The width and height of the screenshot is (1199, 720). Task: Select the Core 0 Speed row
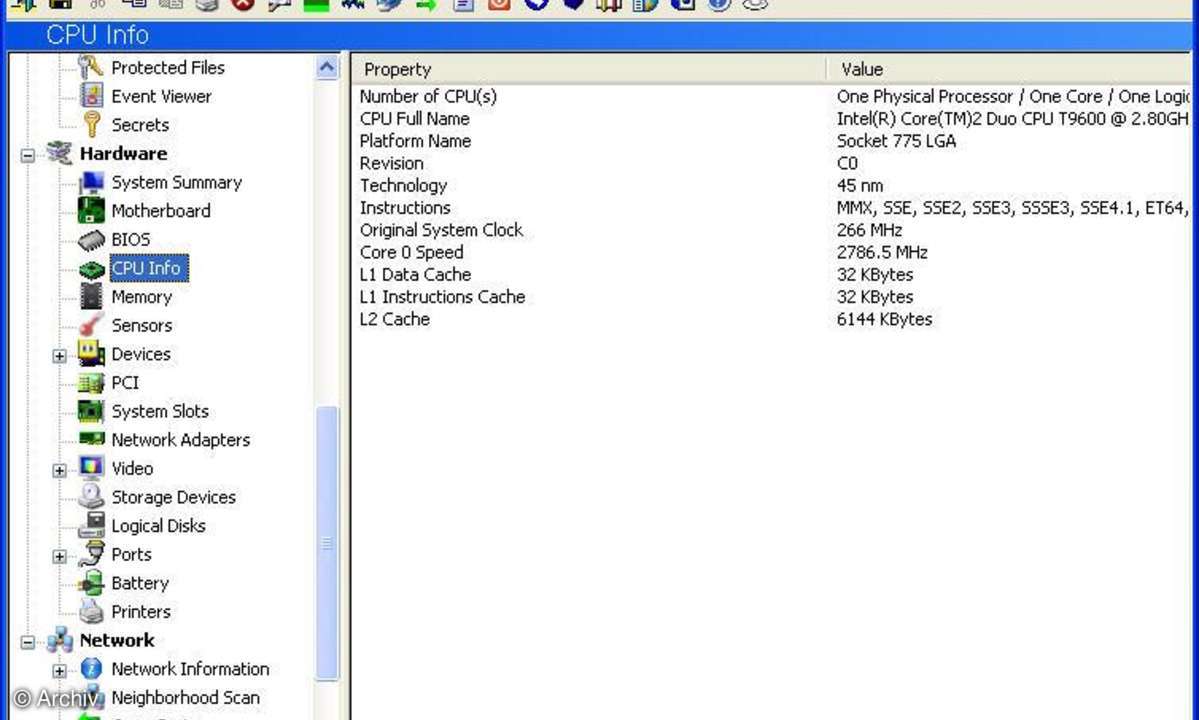772,252
